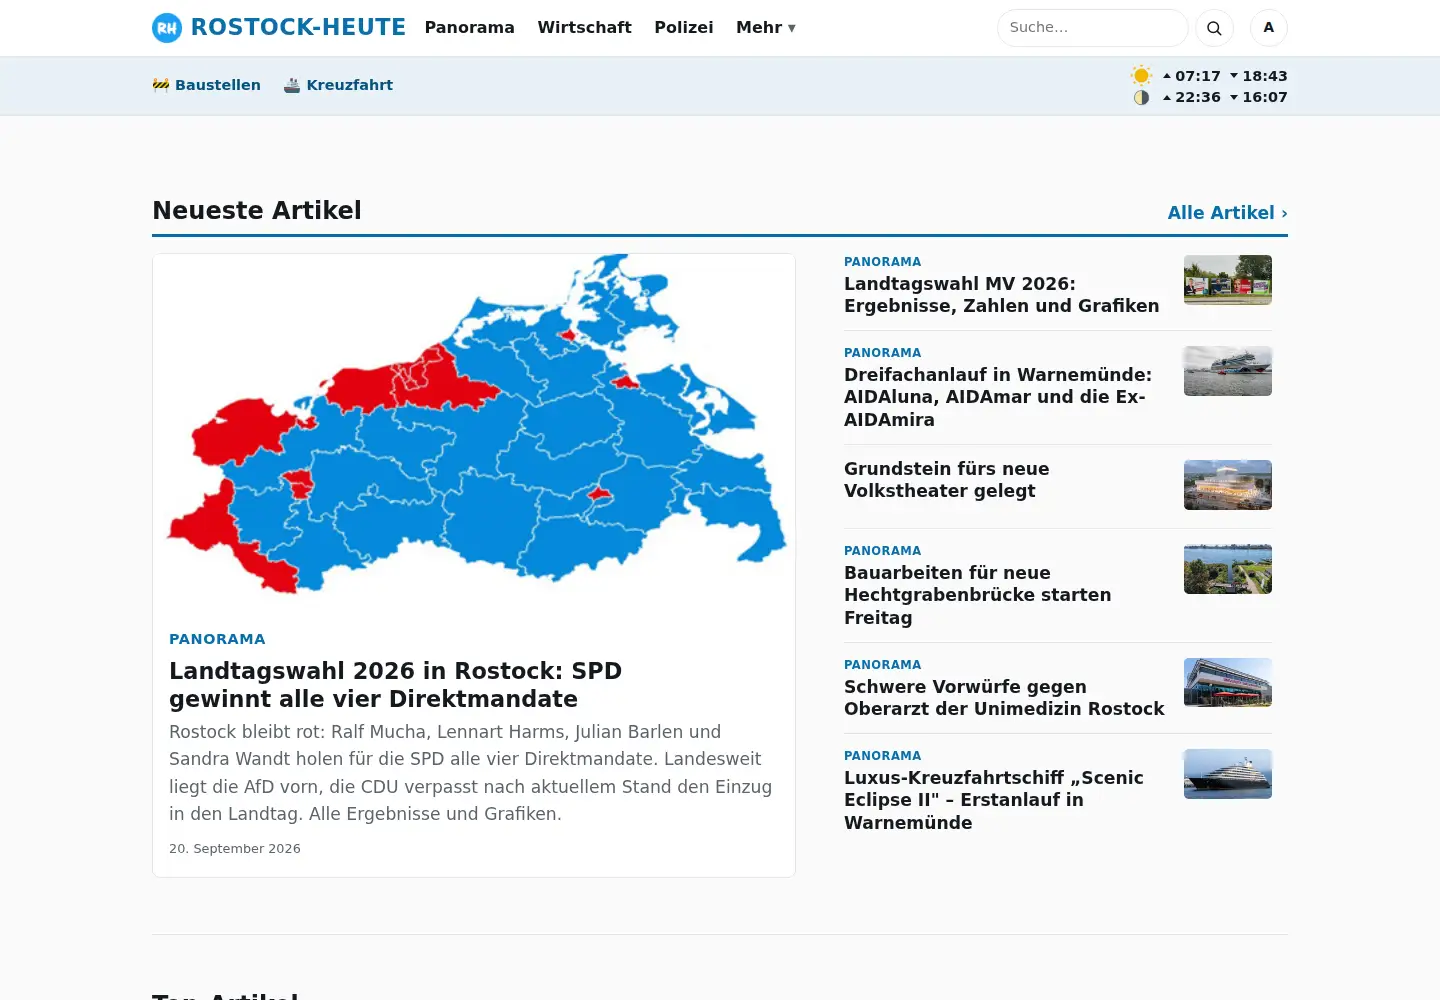Click the date 20. September 2026
Screen dimensions: 1440x1000
(x=235, y=848)
